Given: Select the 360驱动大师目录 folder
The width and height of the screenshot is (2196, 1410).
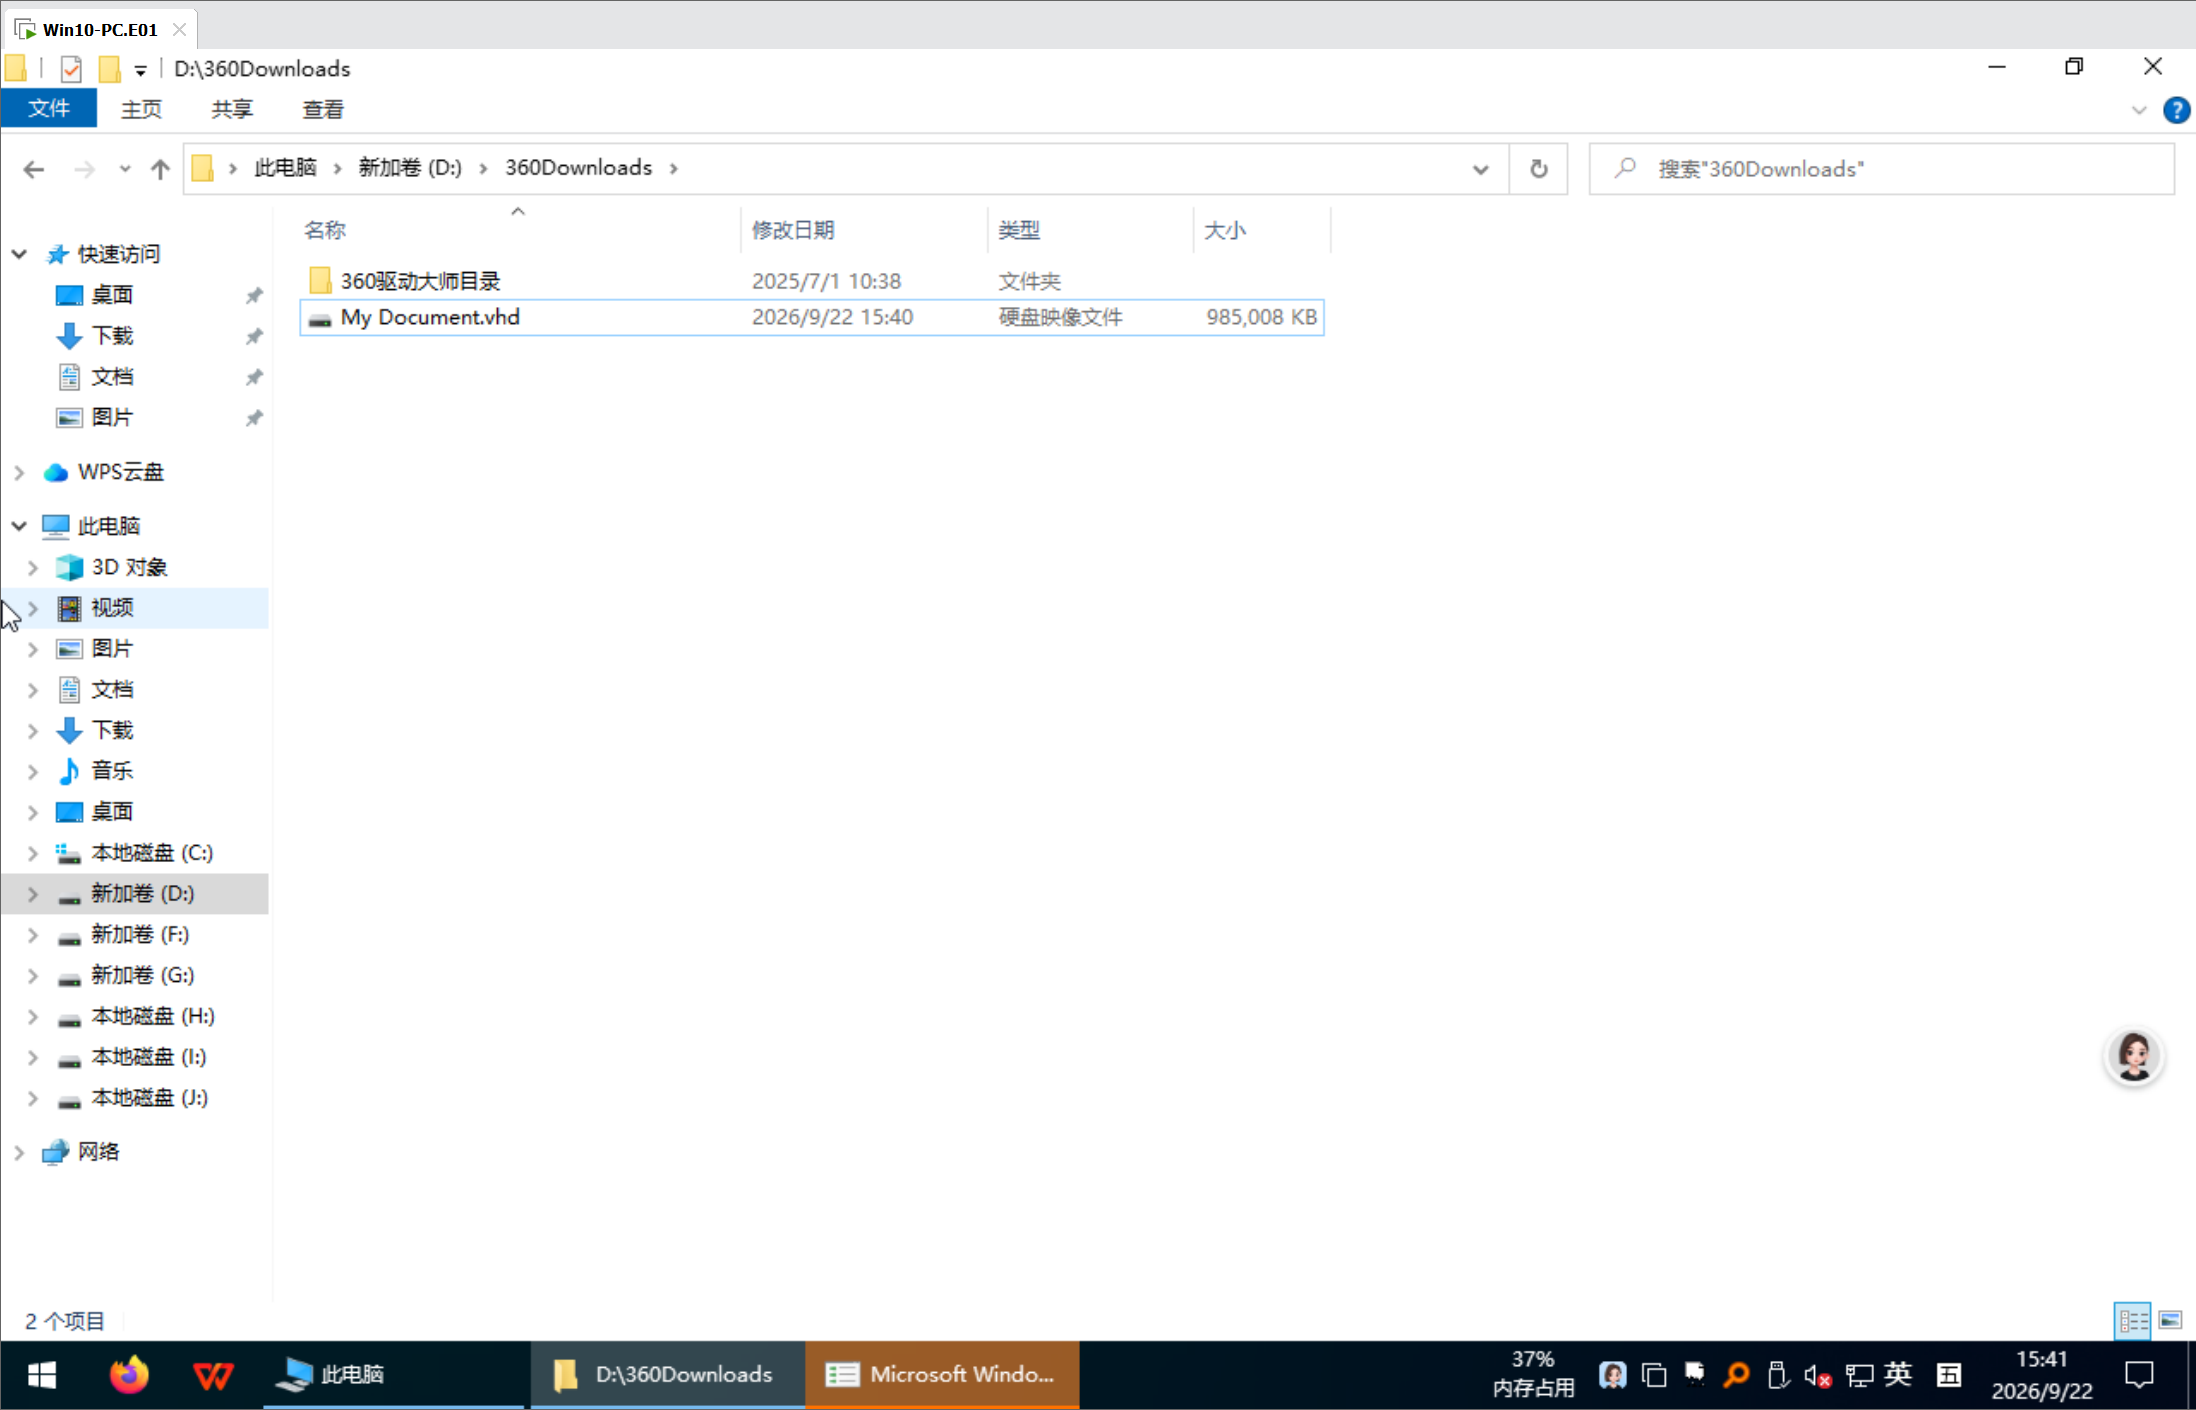Looking at the screenshot, I should (812, 281).
